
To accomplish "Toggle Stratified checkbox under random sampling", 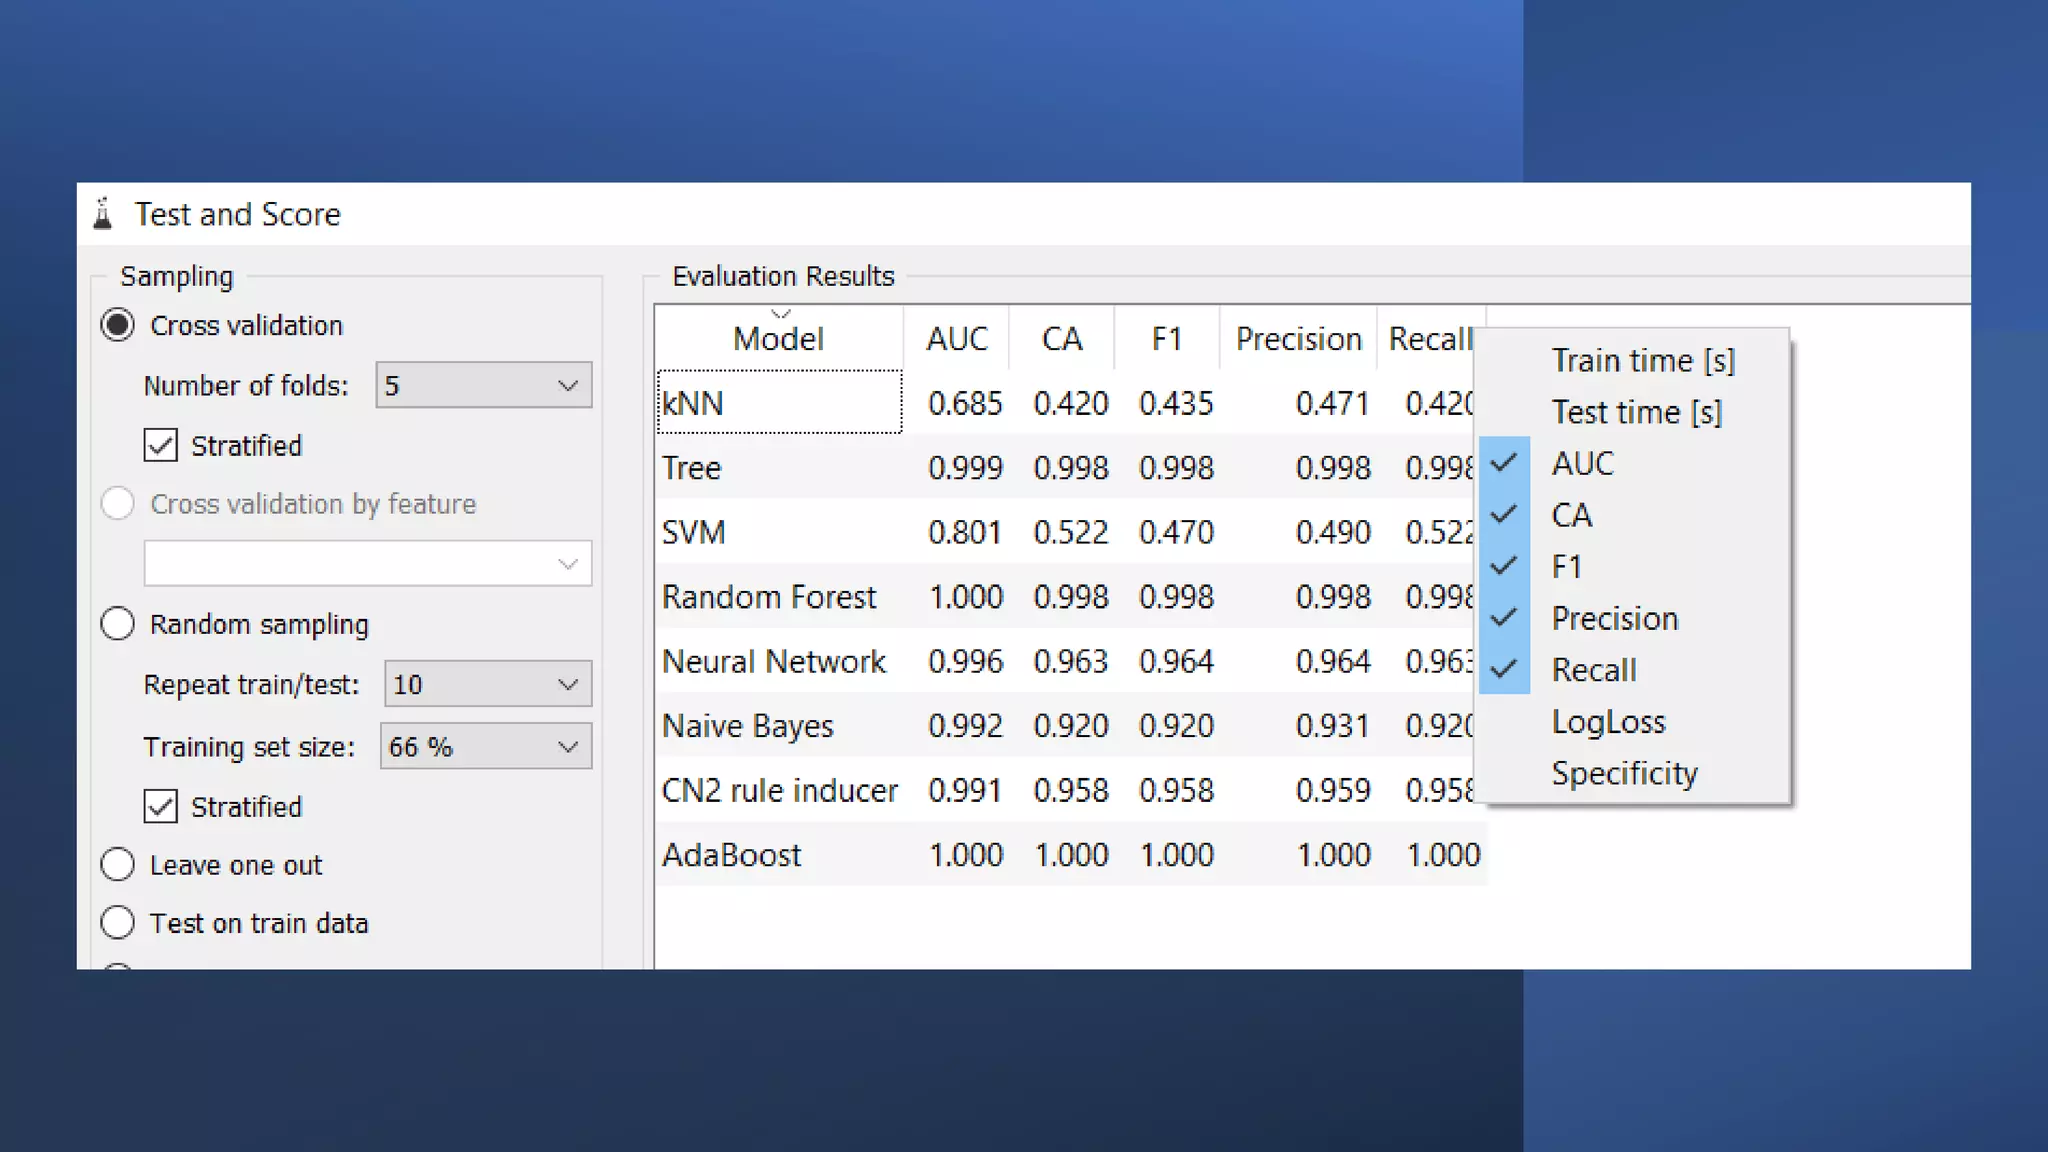I will tap(161, 806).
